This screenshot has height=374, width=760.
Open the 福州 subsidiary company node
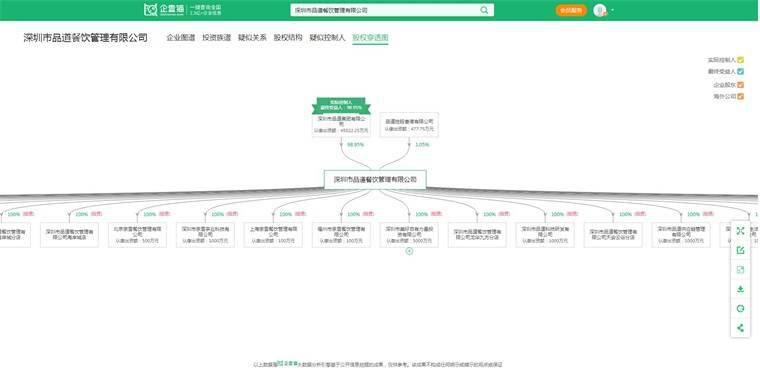click(341, 235)
